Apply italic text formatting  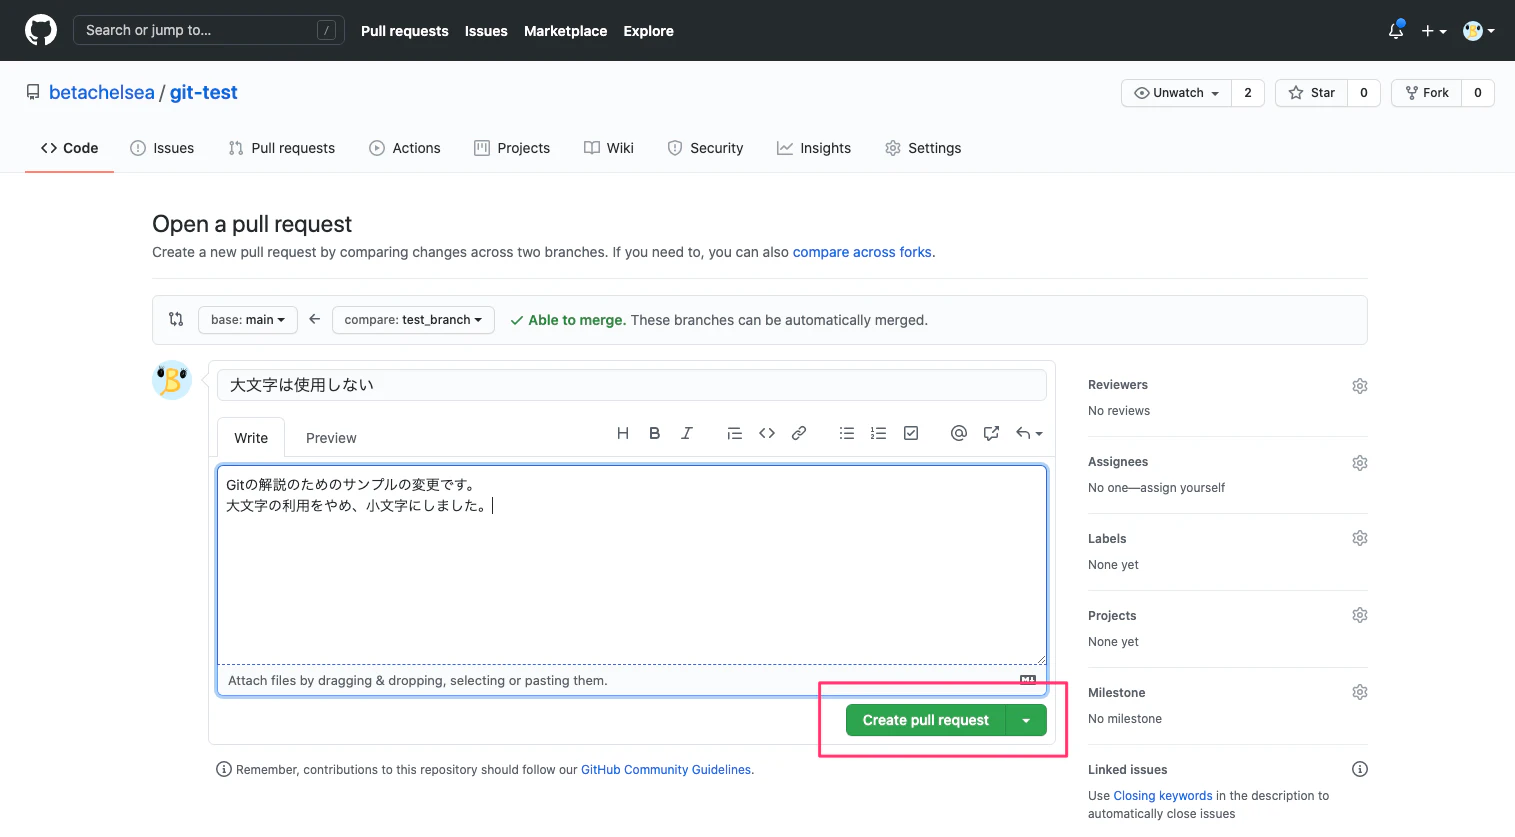(x=687, y=433)
